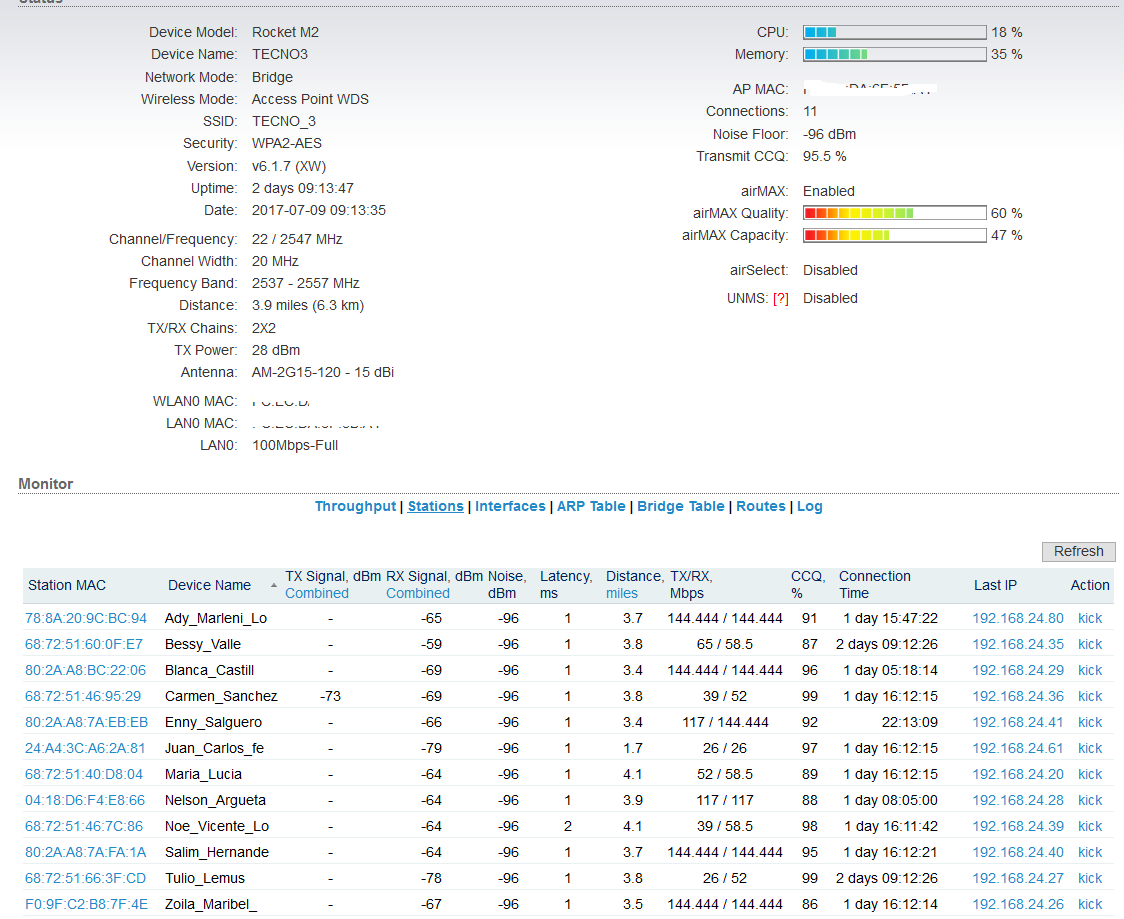Click the airMAX Capacity bar
Screen dimensions: 1124x919
[x=895, y=235]
